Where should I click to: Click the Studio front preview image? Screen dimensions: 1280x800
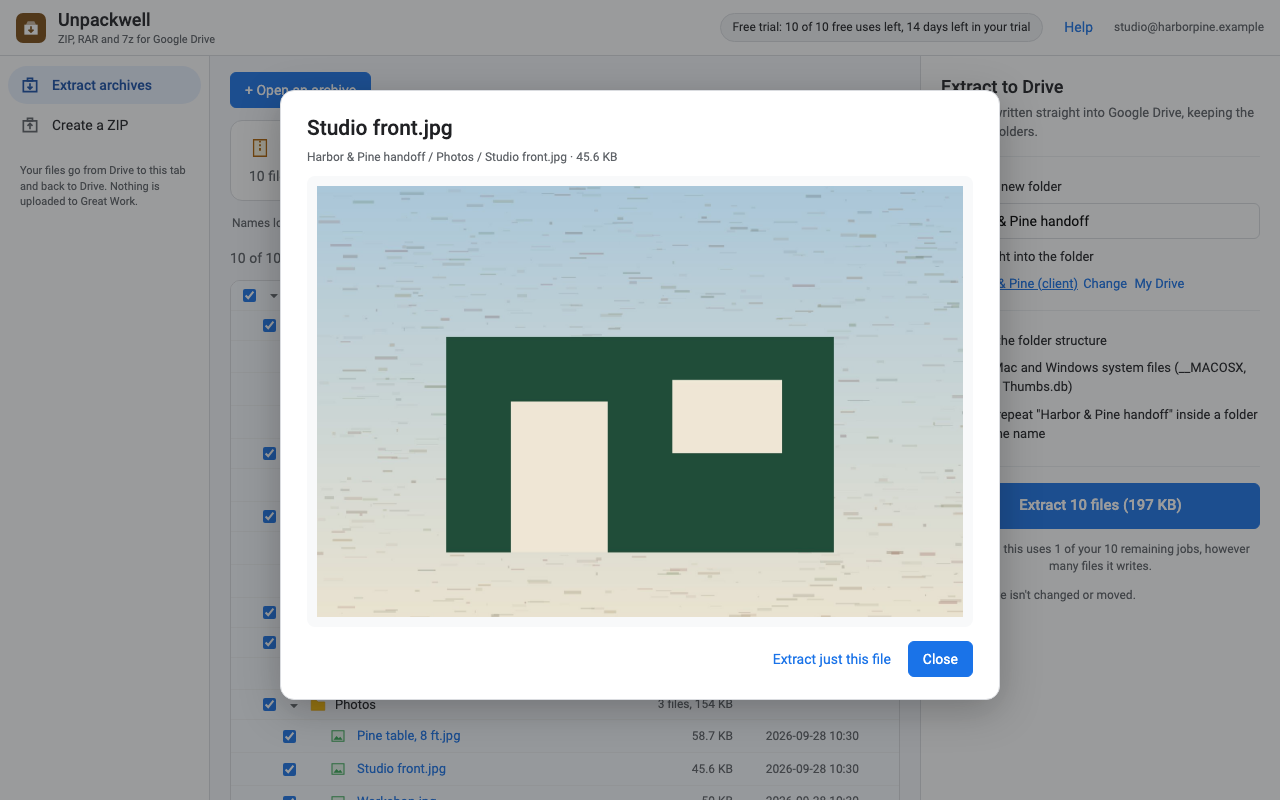pyautogui.click(x=640, y=401)
